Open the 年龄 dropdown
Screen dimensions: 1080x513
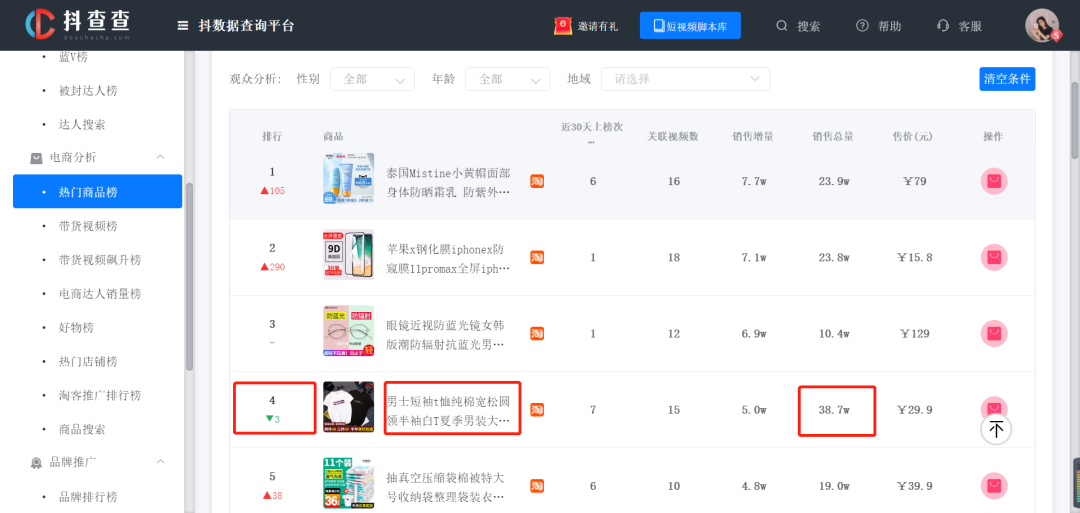pyautogui.click(x=507, y=79)
